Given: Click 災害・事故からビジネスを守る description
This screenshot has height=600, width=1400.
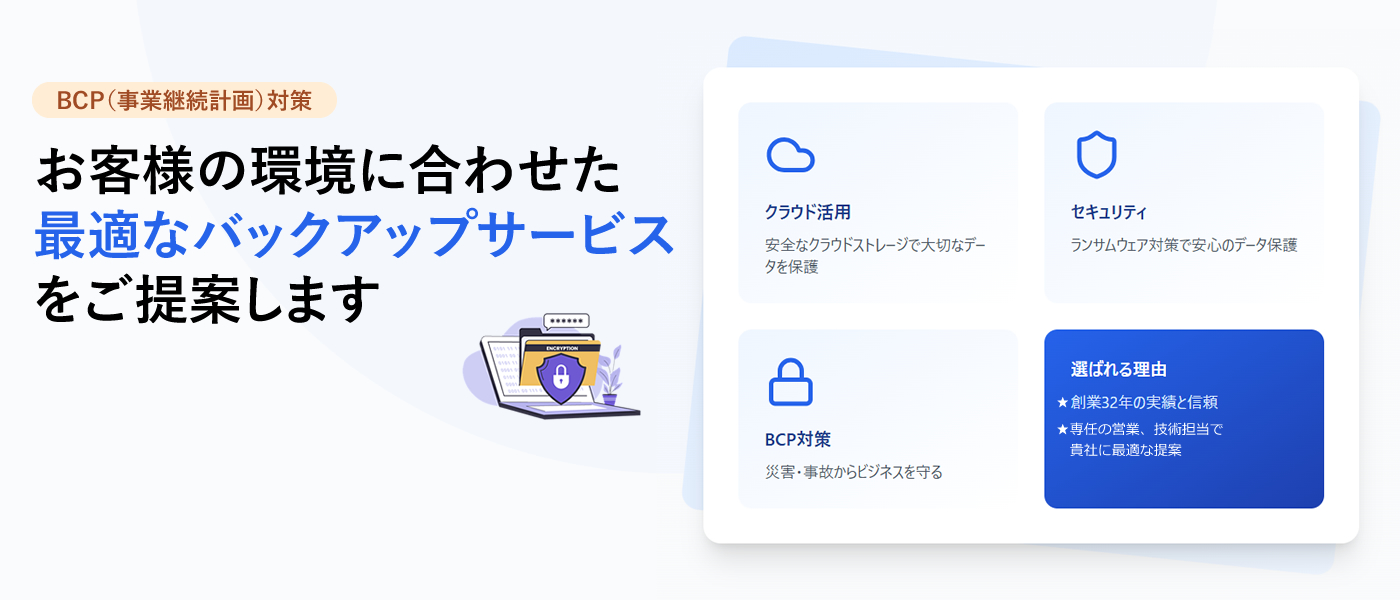Looking at the screenshot, I should [854, 472].
